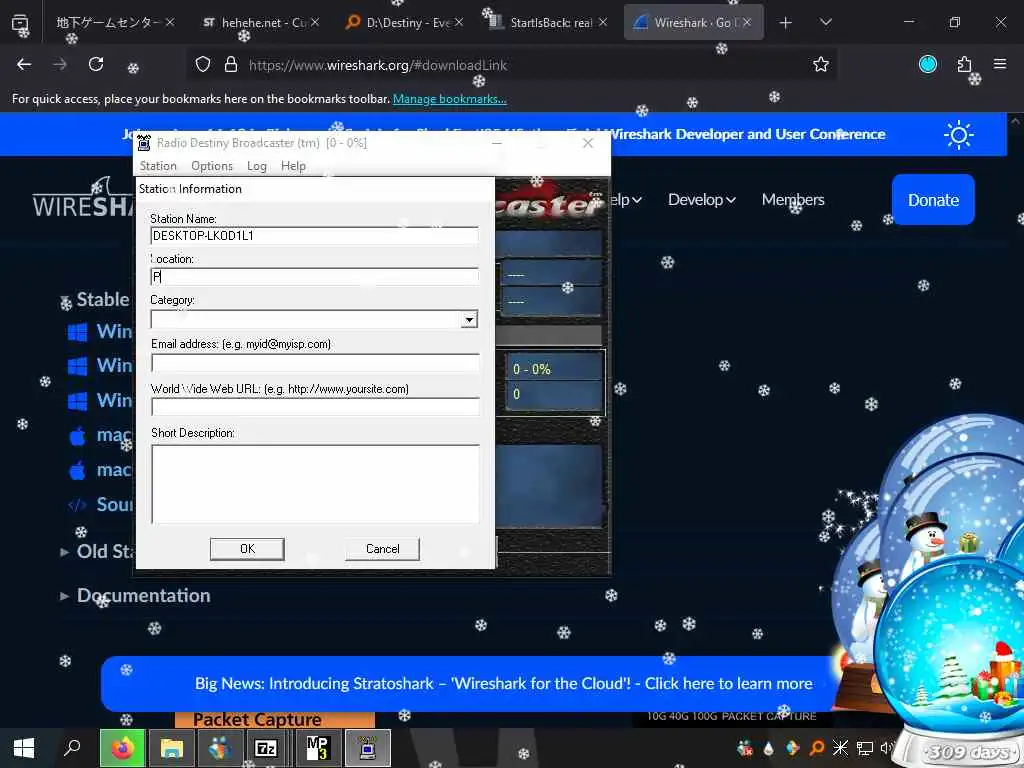Reload the Wireshark page
This screenshot has height=768, width=1024.
pyautogui.click(x=96, y=64)
